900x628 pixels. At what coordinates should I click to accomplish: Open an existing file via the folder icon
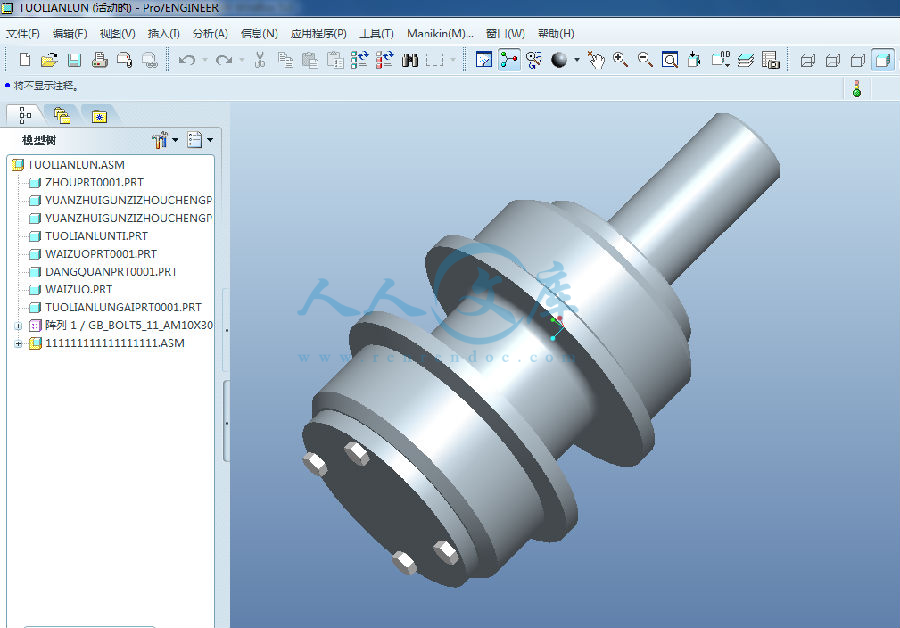coord(49,60)
